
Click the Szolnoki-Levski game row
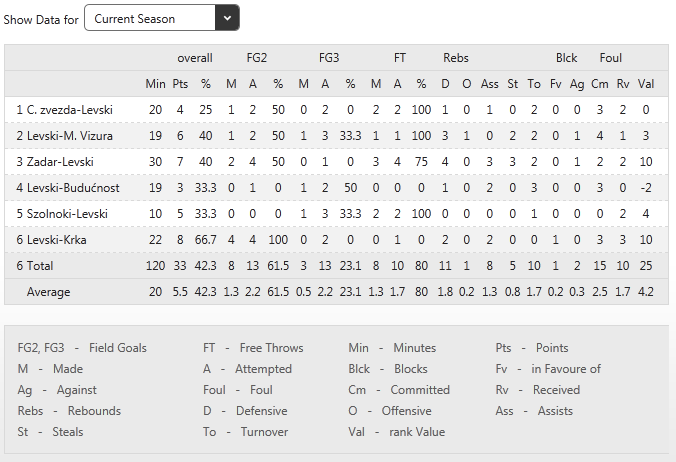click(336, 214)
